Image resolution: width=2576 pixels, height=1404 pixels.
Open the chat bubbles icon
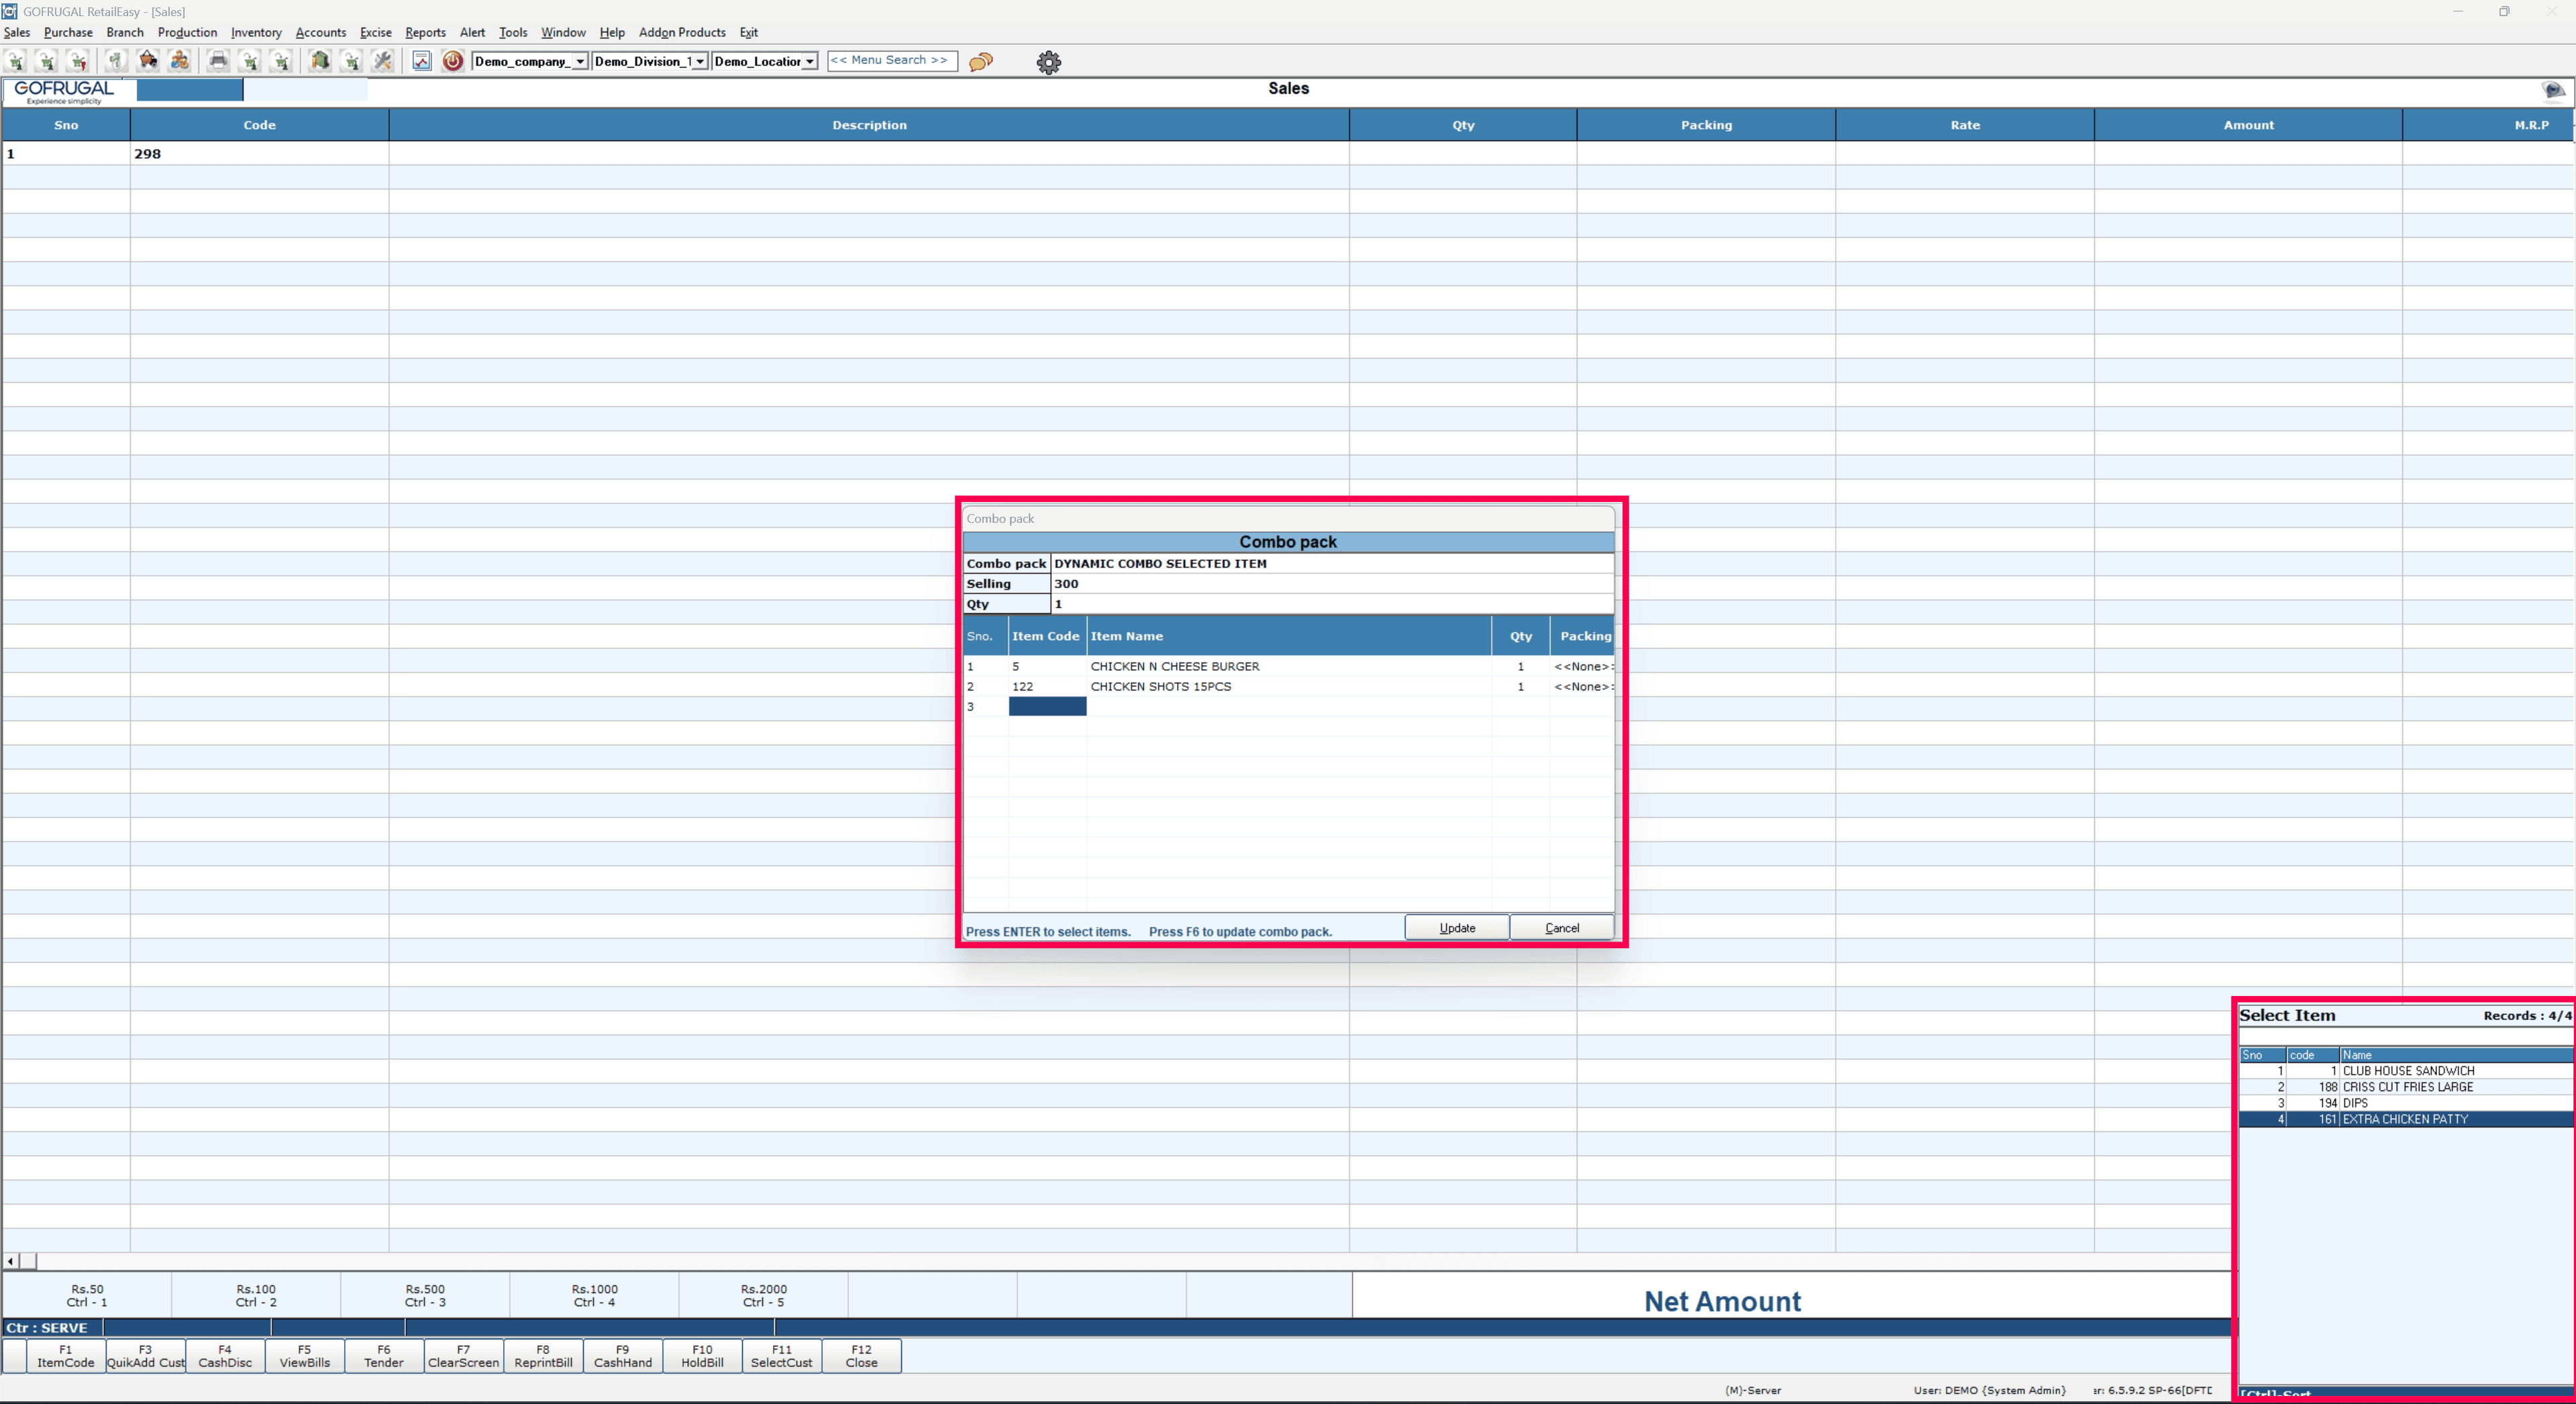(981, 62)
